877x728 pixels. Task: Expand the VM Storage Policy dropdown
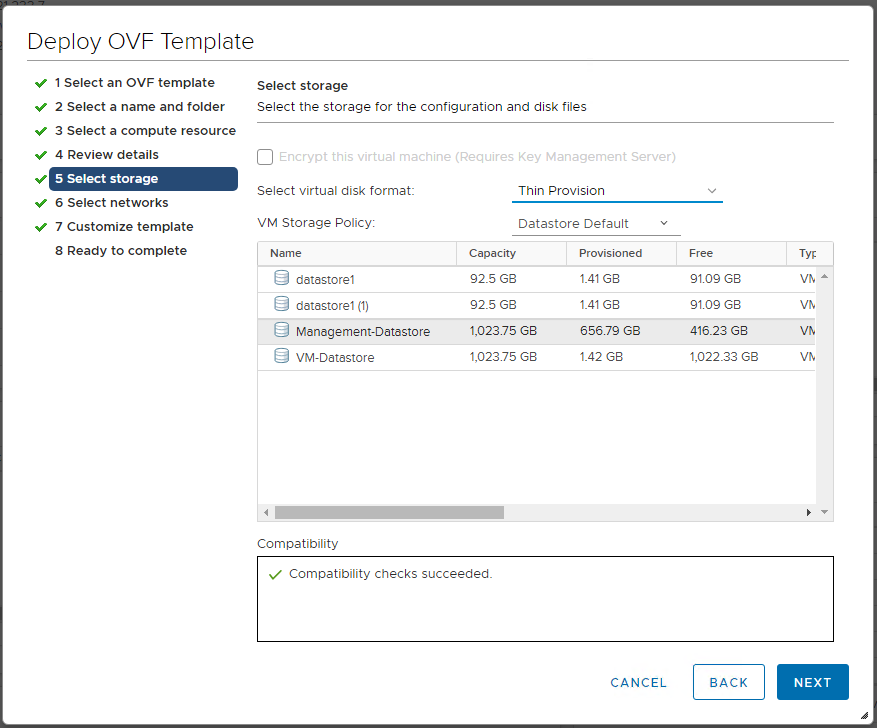tap(595, 223)
